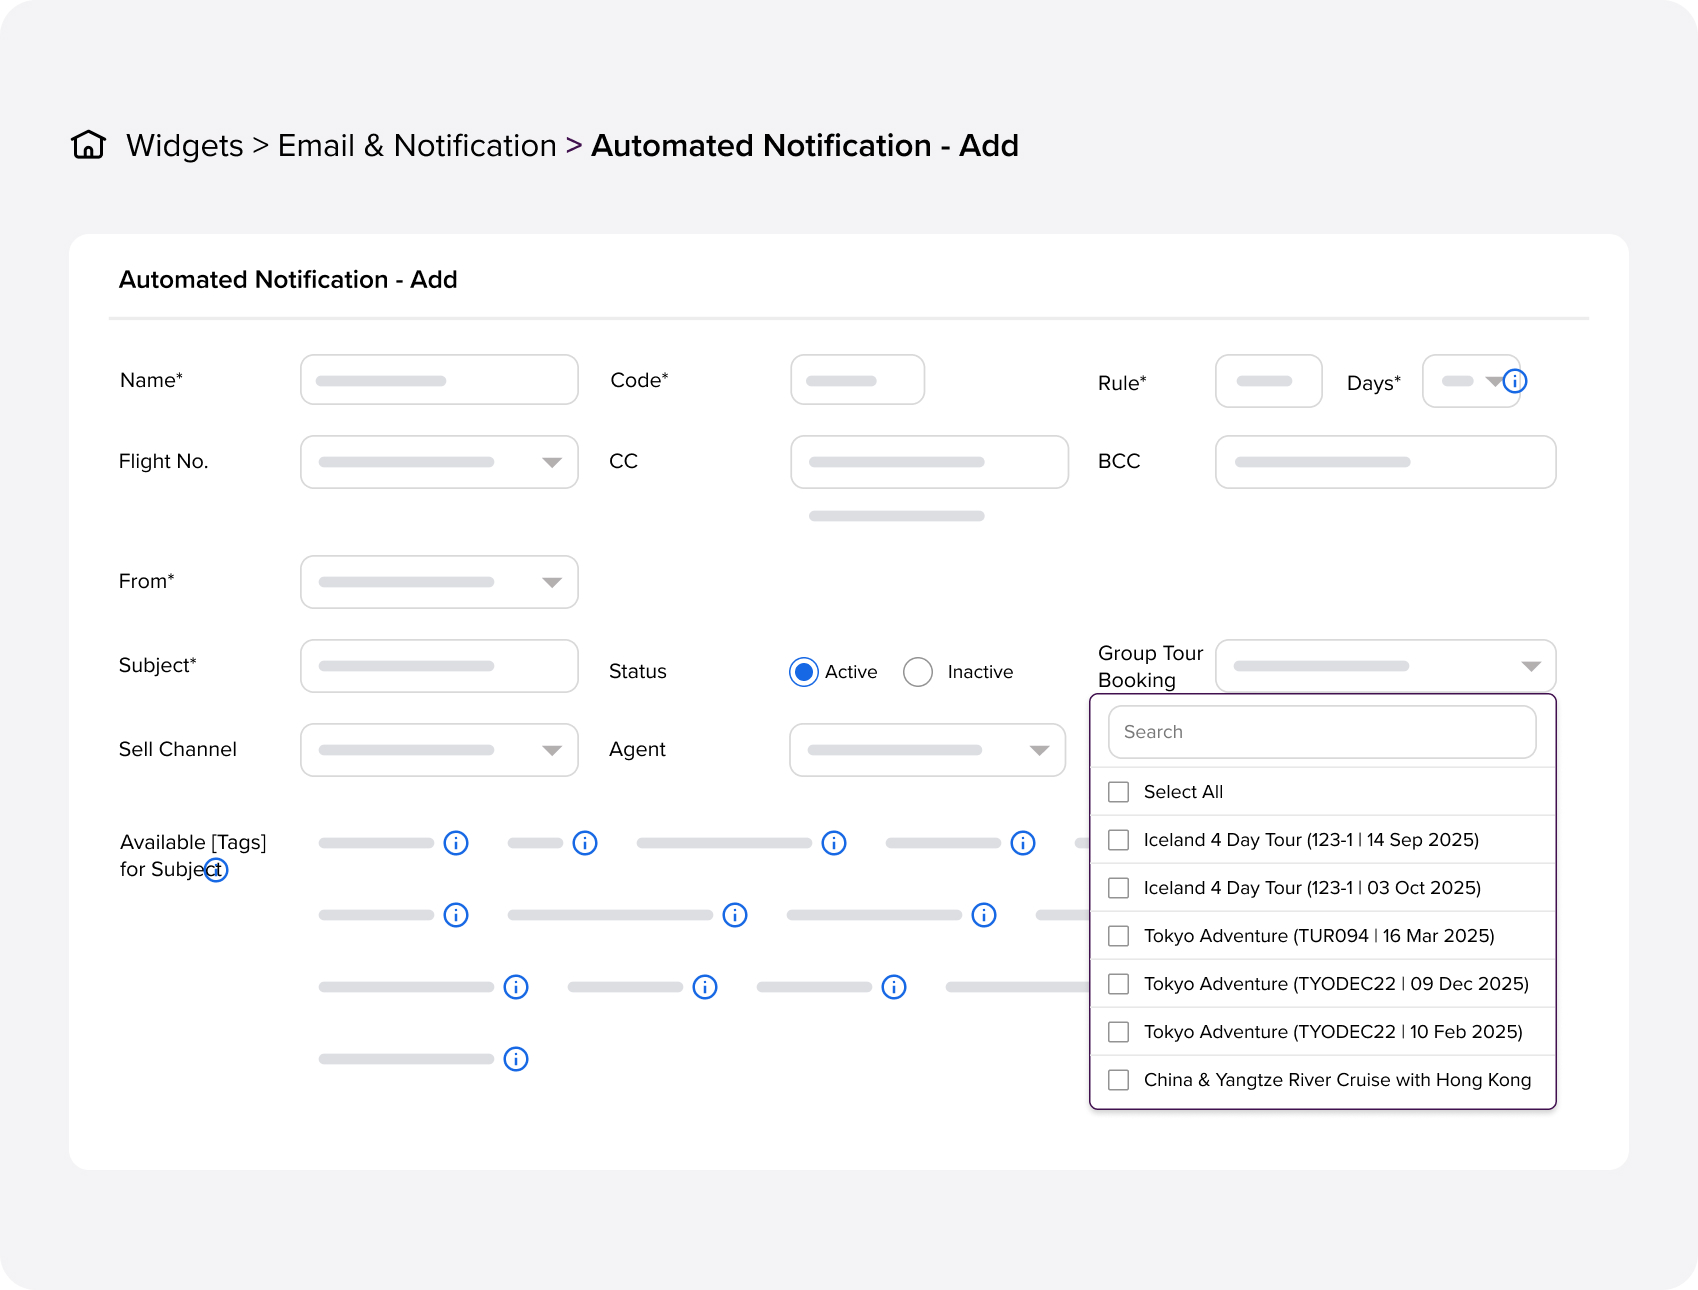Click the Name input field
The image size is (1698, 1290).
pyautogui.click(x=439, y=380)
